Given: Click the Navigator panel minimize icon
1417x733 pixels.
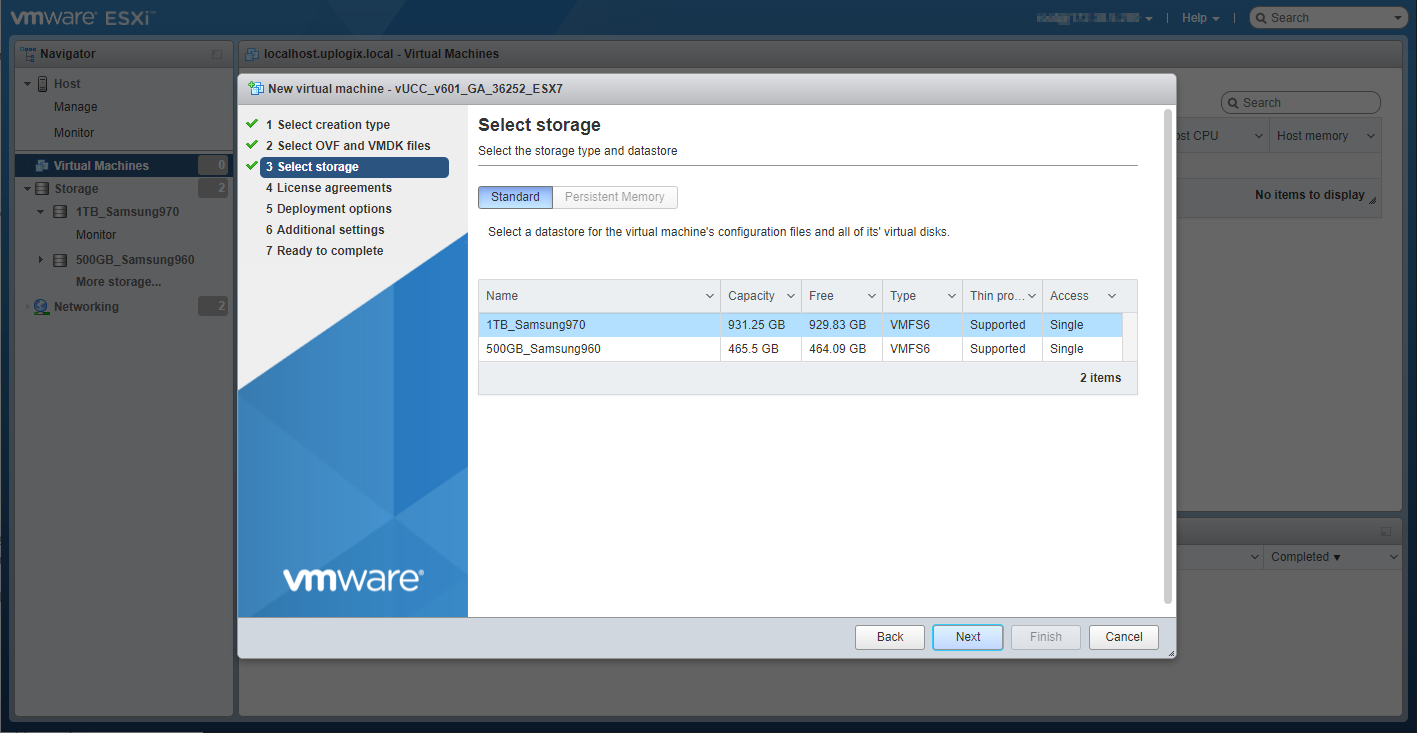Looking at the screenshot, I should click(217, 54).
